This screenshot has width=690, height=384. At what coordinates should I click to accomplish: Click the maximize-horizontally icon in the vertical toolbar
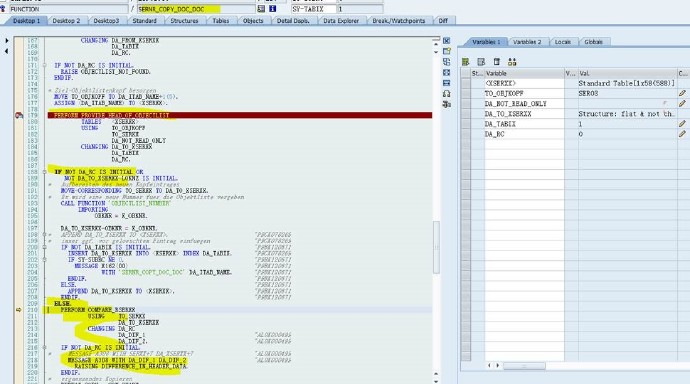click(447, 83)
